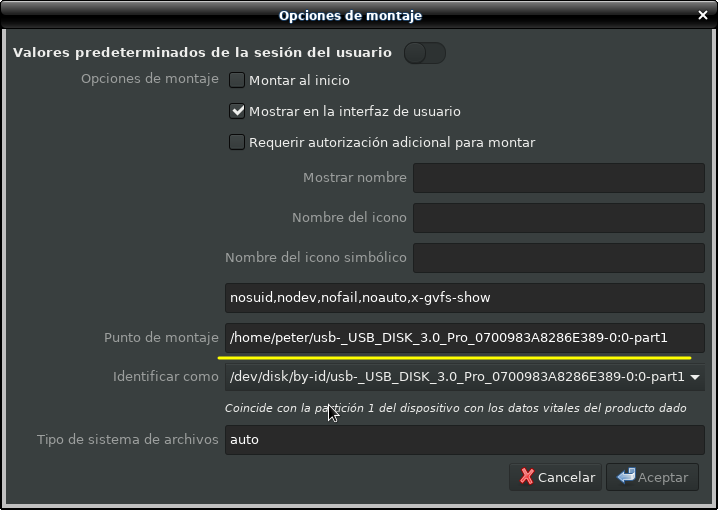
Task: Confirm with the Aceptar button
Action: pyautogui.click(x=653, y=477)
